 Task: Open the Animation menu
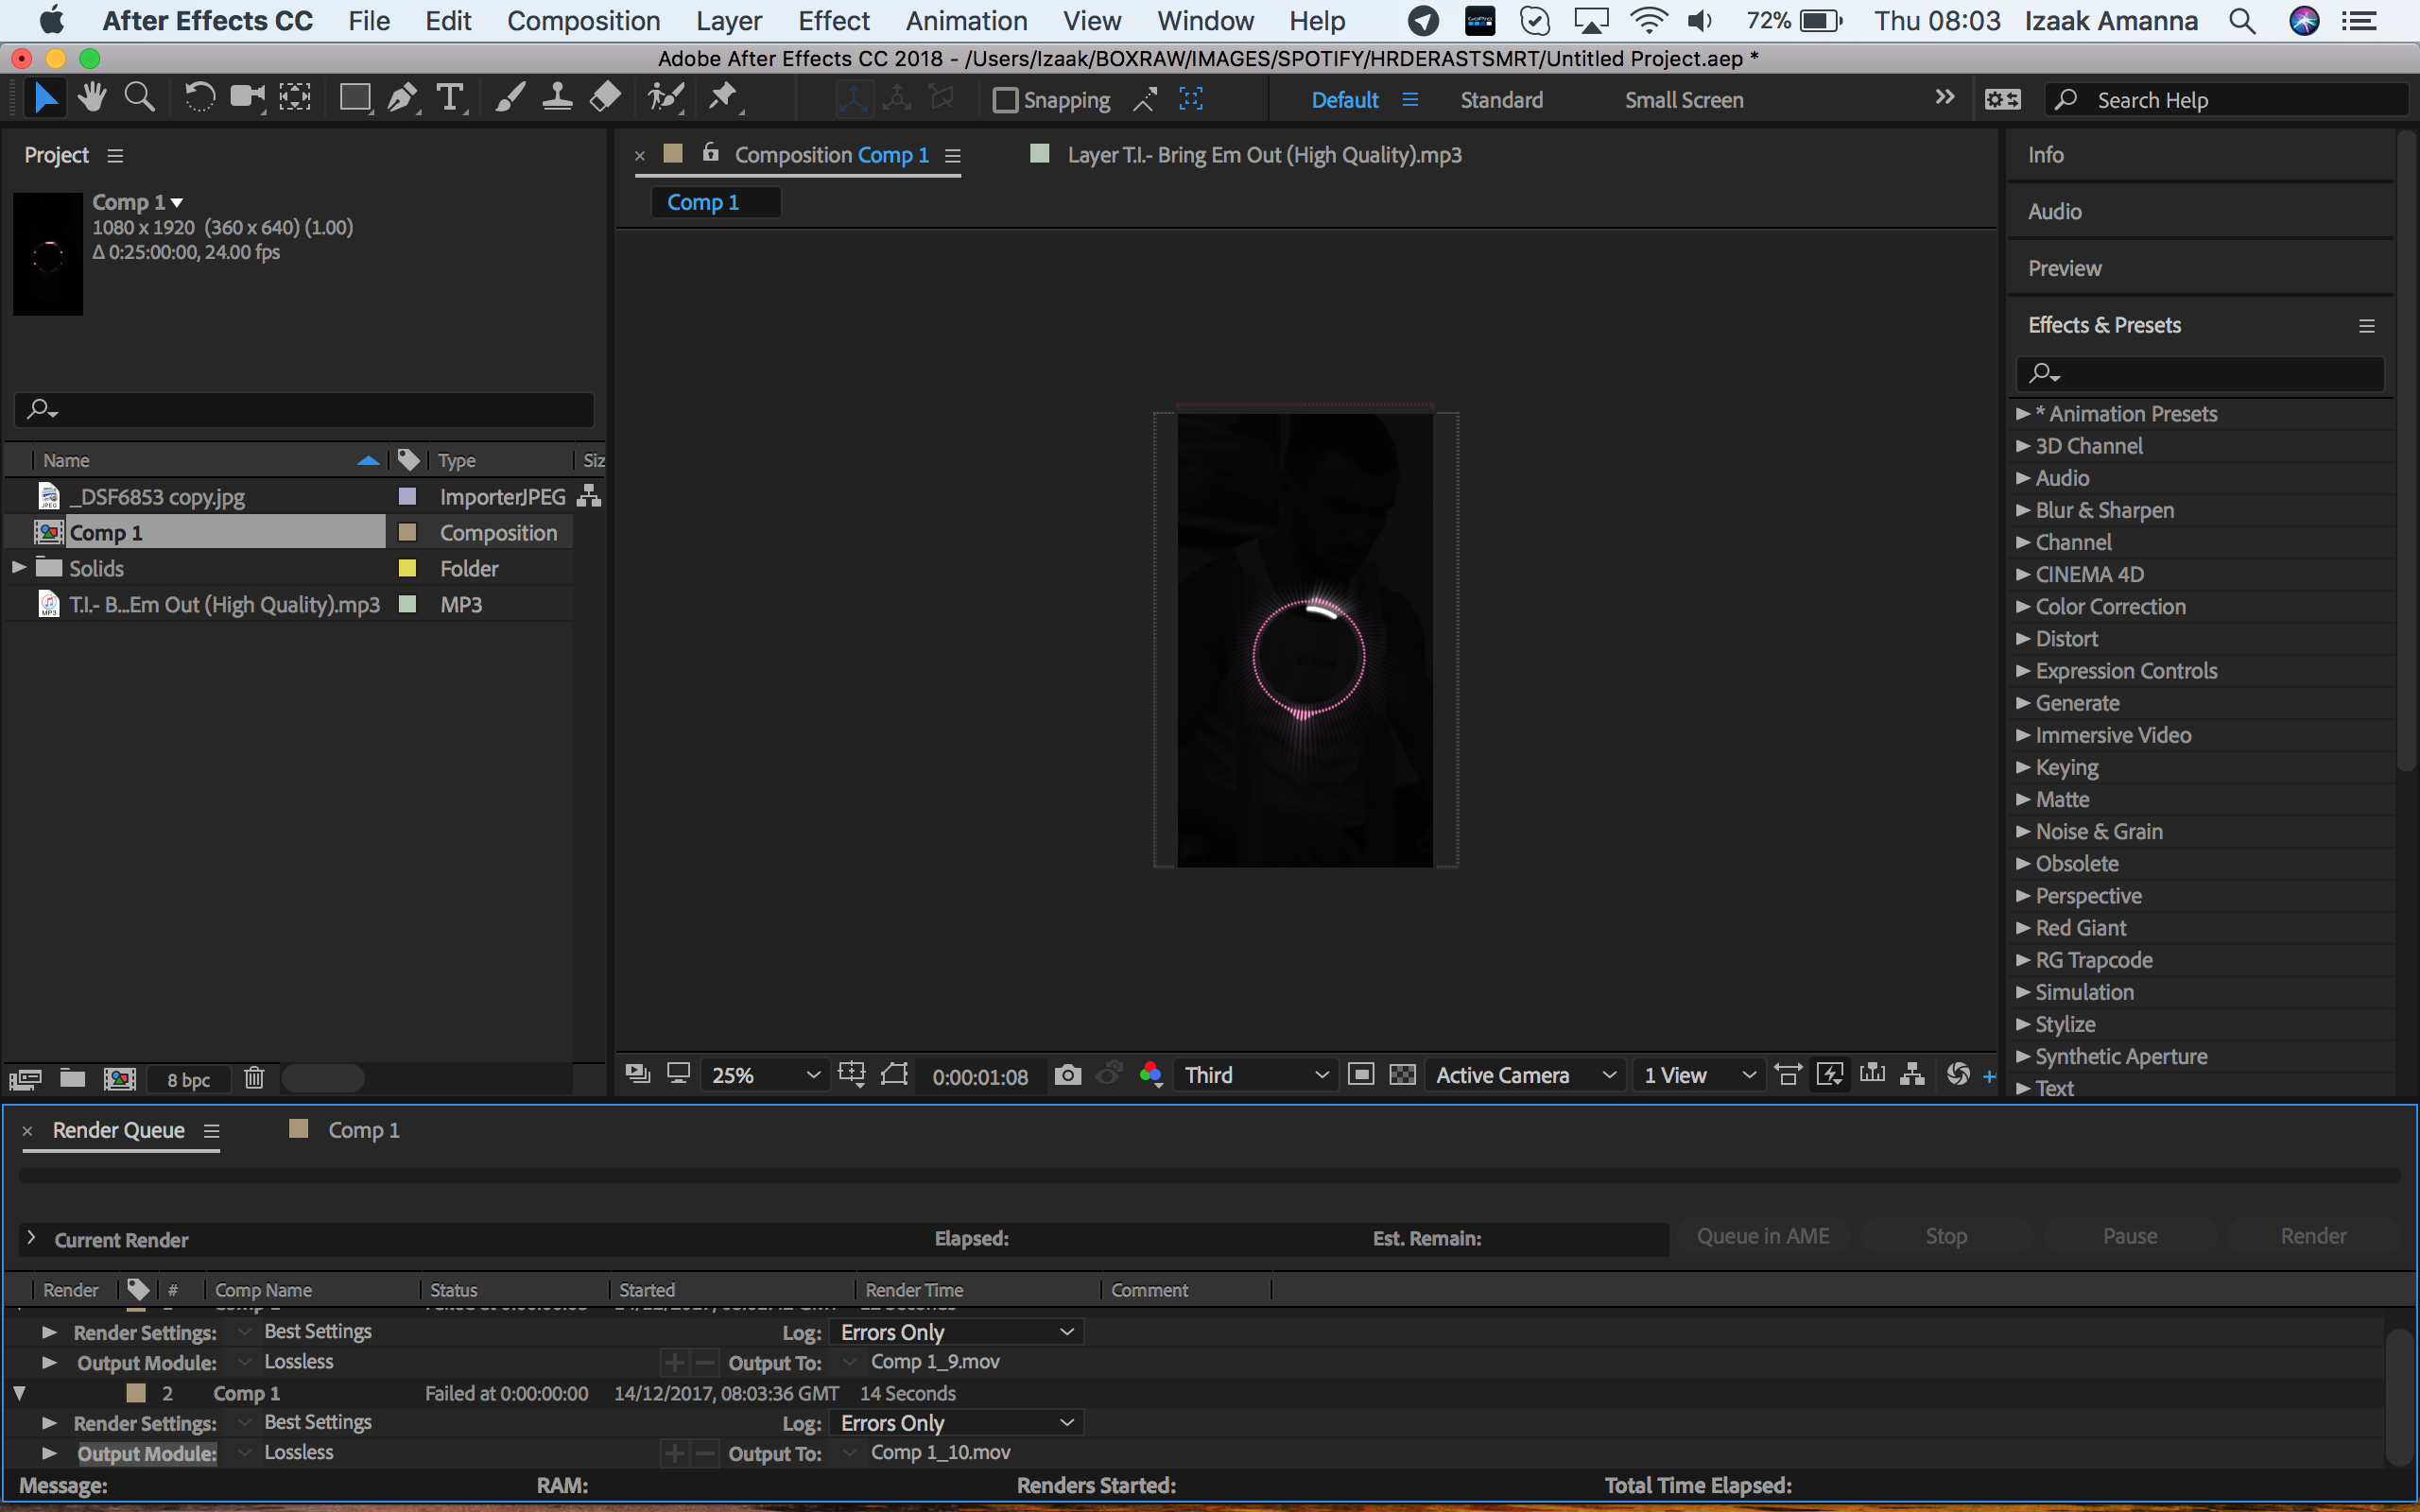point(967,19)
